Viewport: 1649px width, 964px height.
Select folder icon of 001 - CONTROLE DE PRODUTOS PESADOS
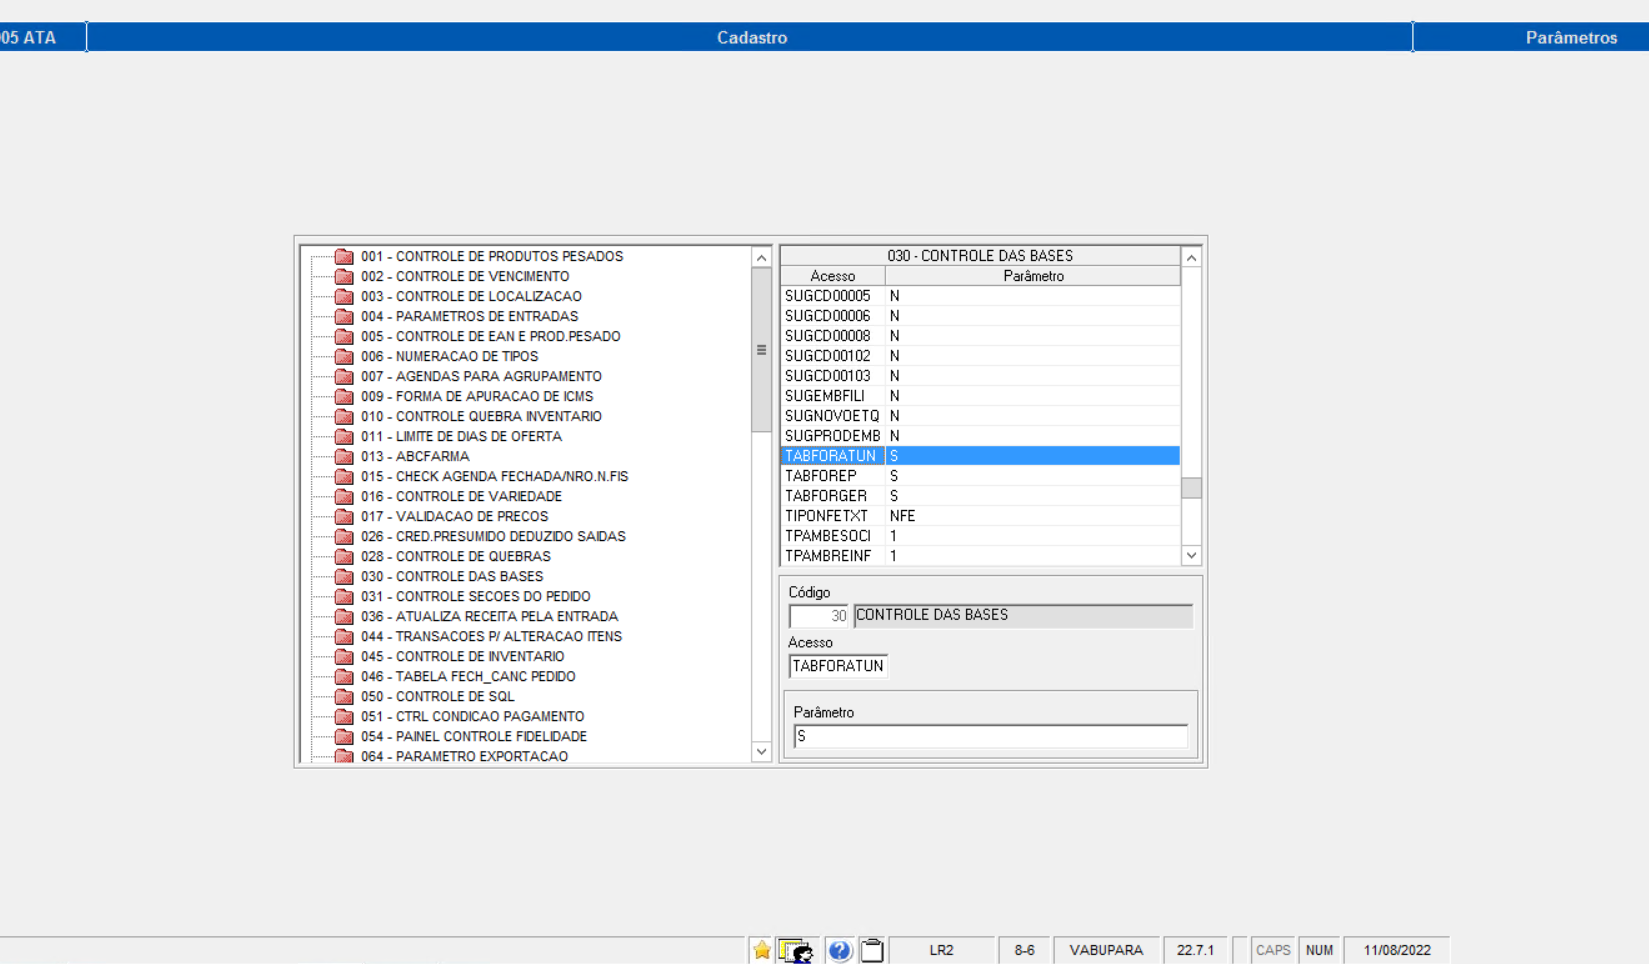tap(344, 257)
